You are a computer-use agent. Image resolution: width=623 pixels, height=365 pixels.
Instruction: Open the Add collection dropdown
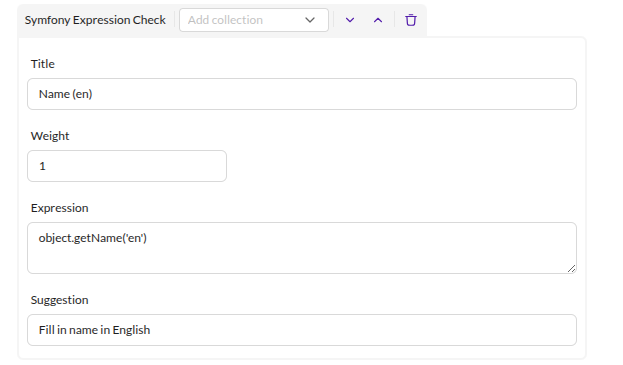click(x=254, y=20)
